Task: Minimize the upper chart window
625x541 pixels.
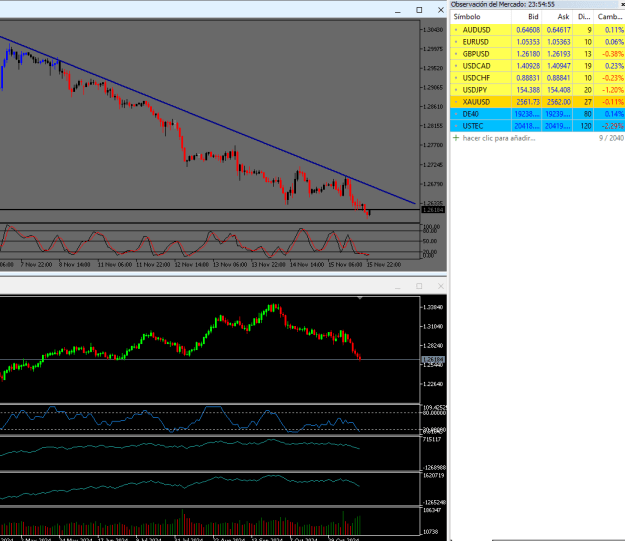Action: click(397, 10)
